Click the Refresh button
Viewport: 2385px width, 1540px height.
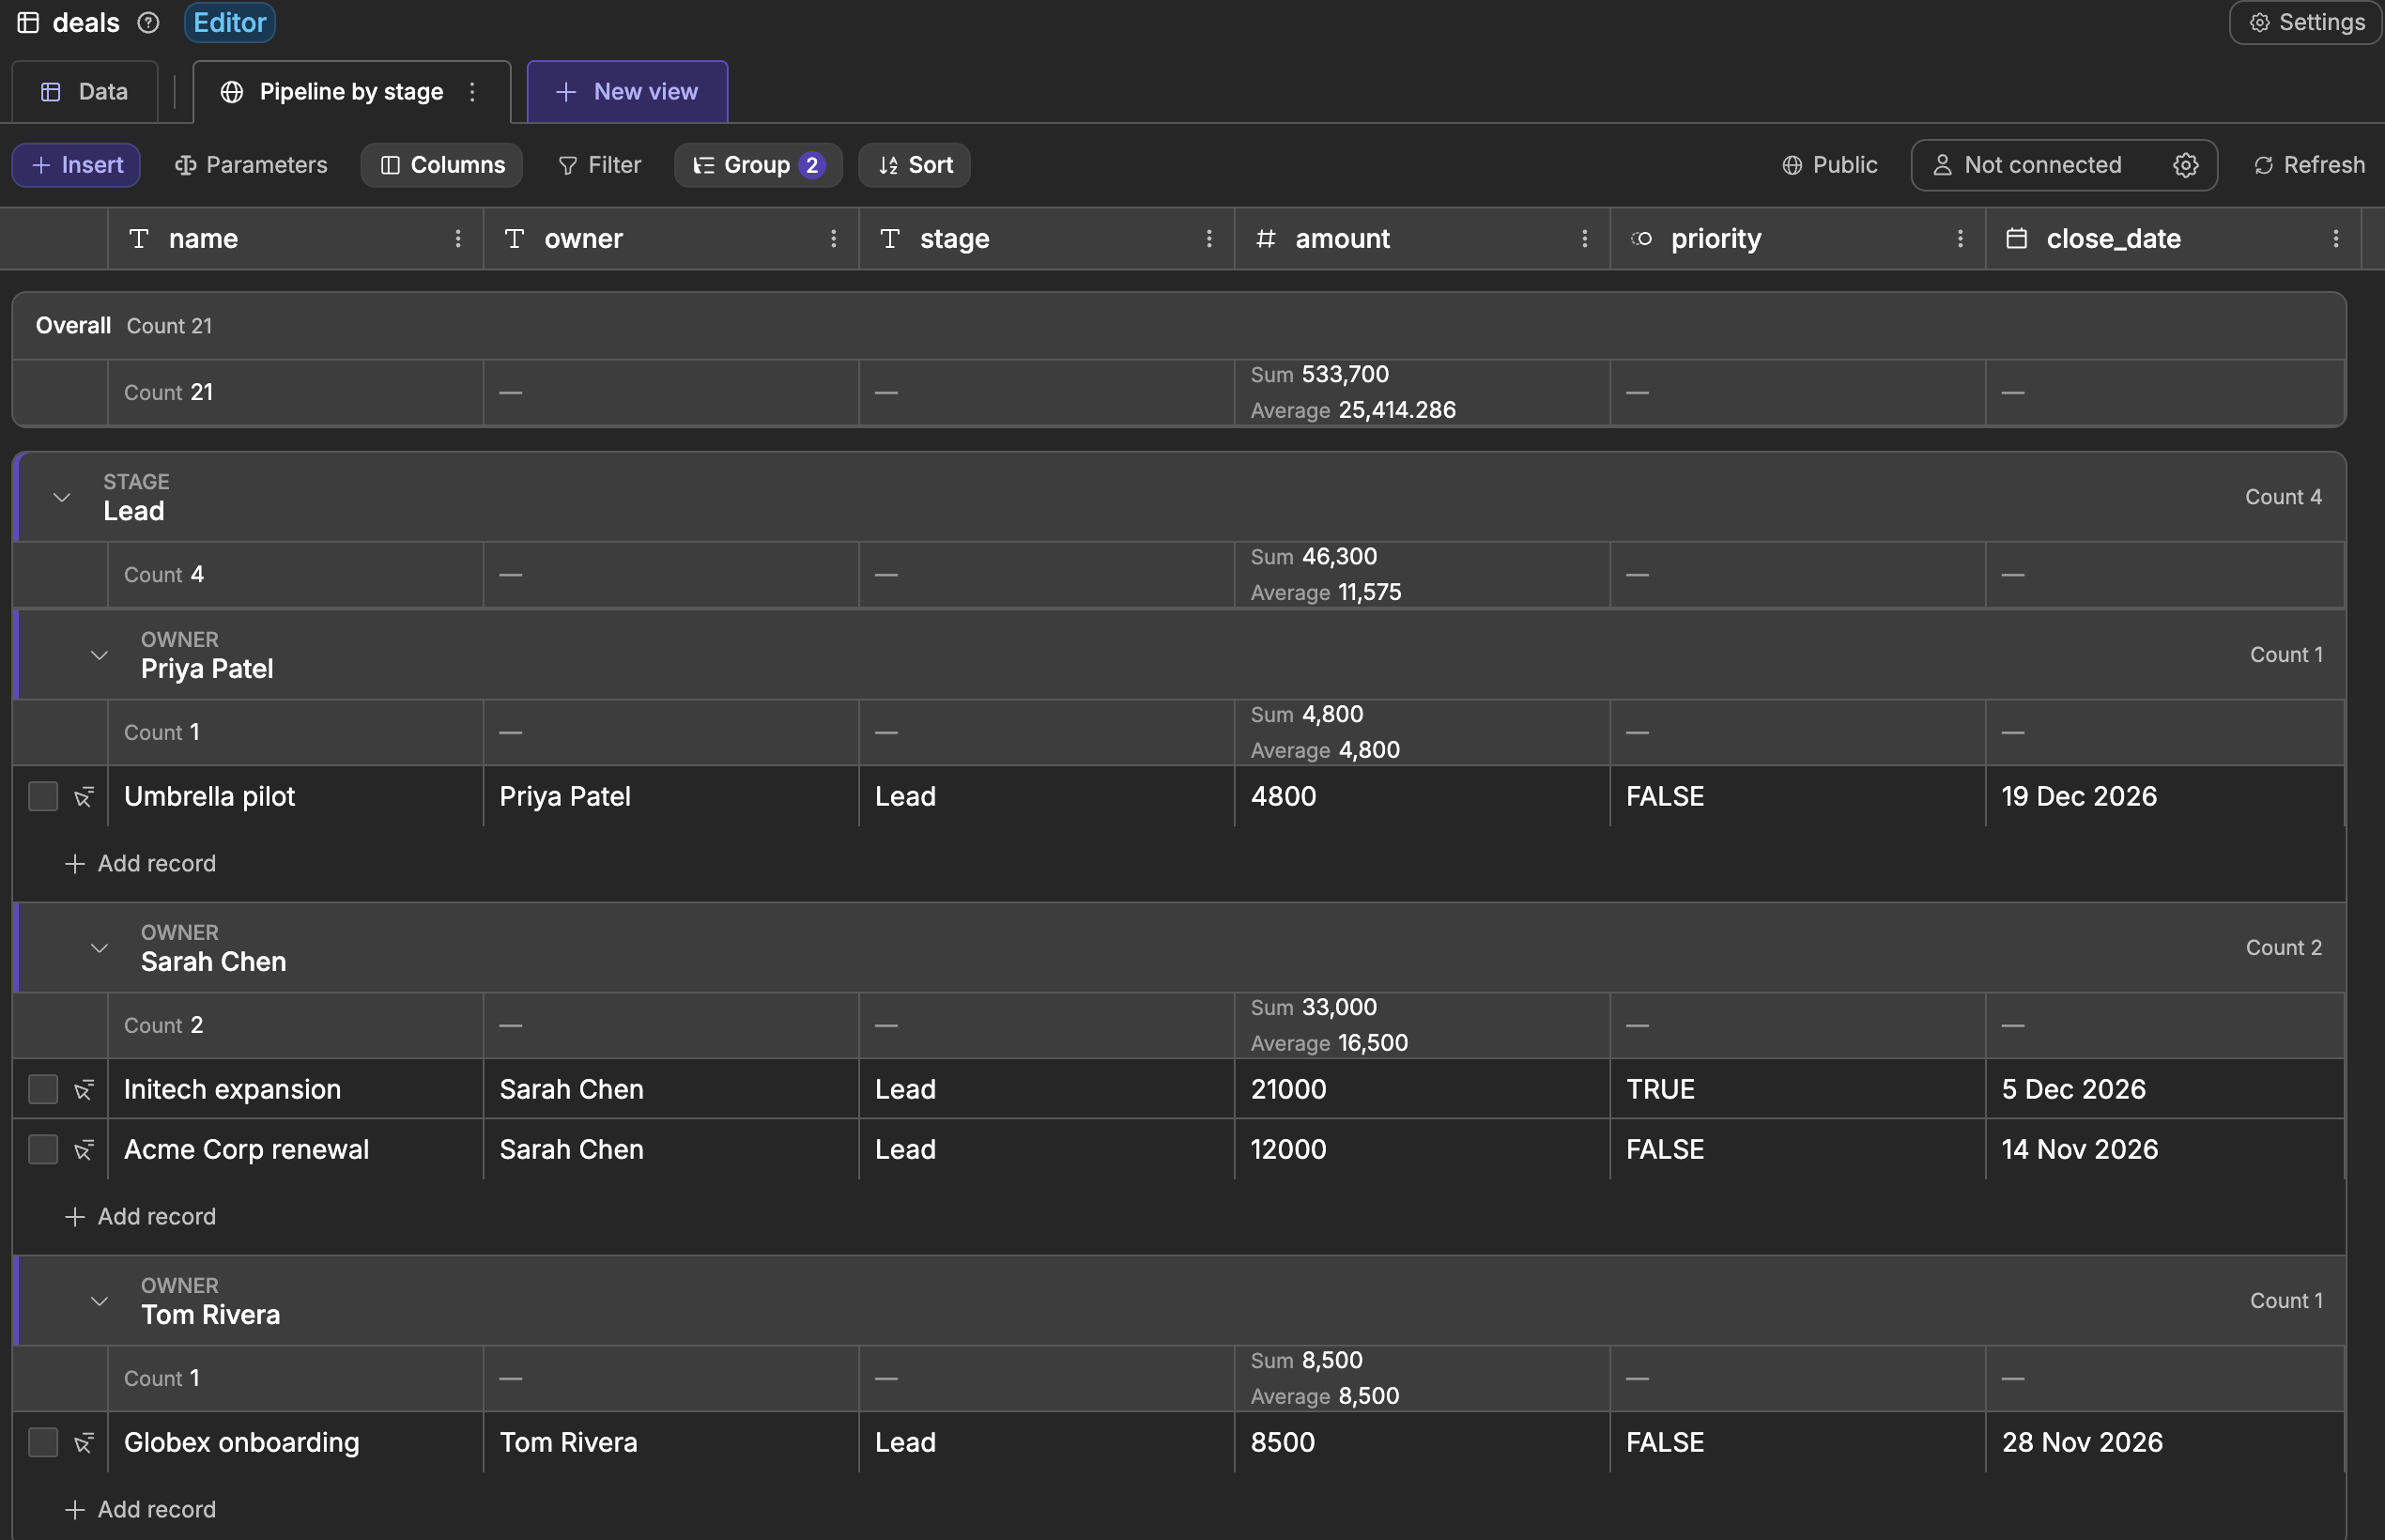[2308, 165]
